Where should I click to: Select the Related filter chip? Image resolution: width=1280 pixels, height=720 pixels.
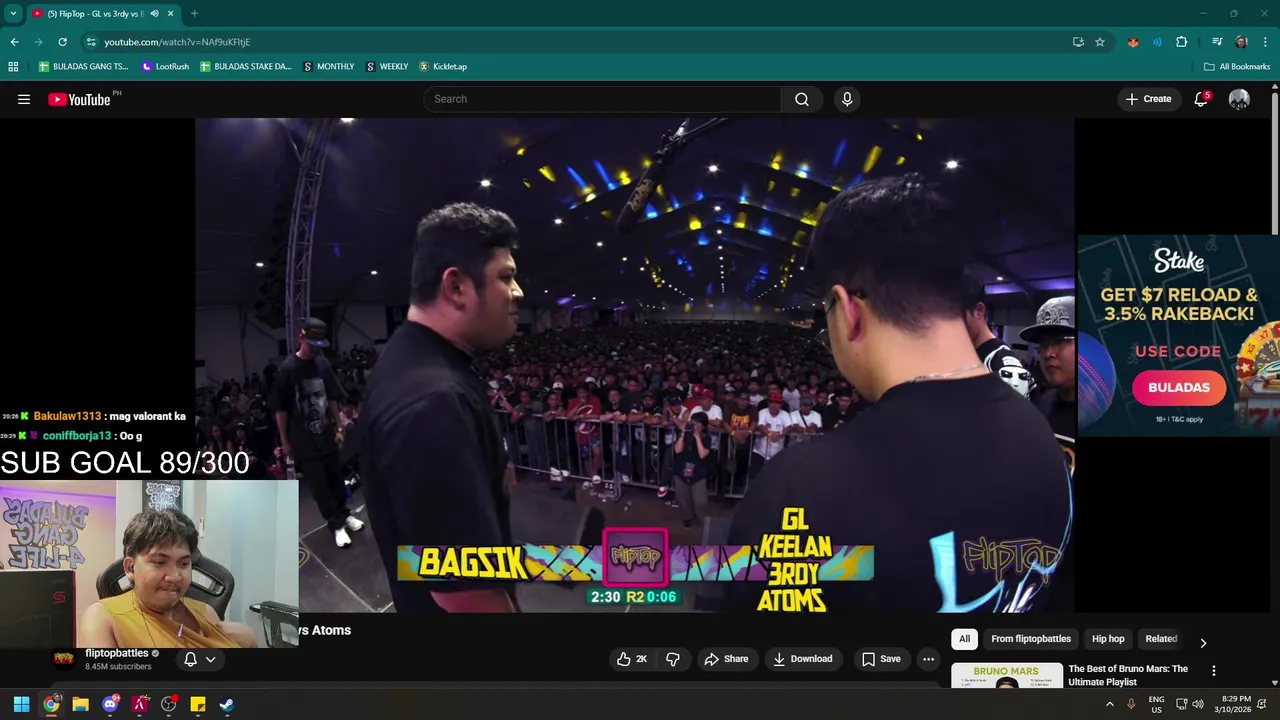tap(1161, 639)
